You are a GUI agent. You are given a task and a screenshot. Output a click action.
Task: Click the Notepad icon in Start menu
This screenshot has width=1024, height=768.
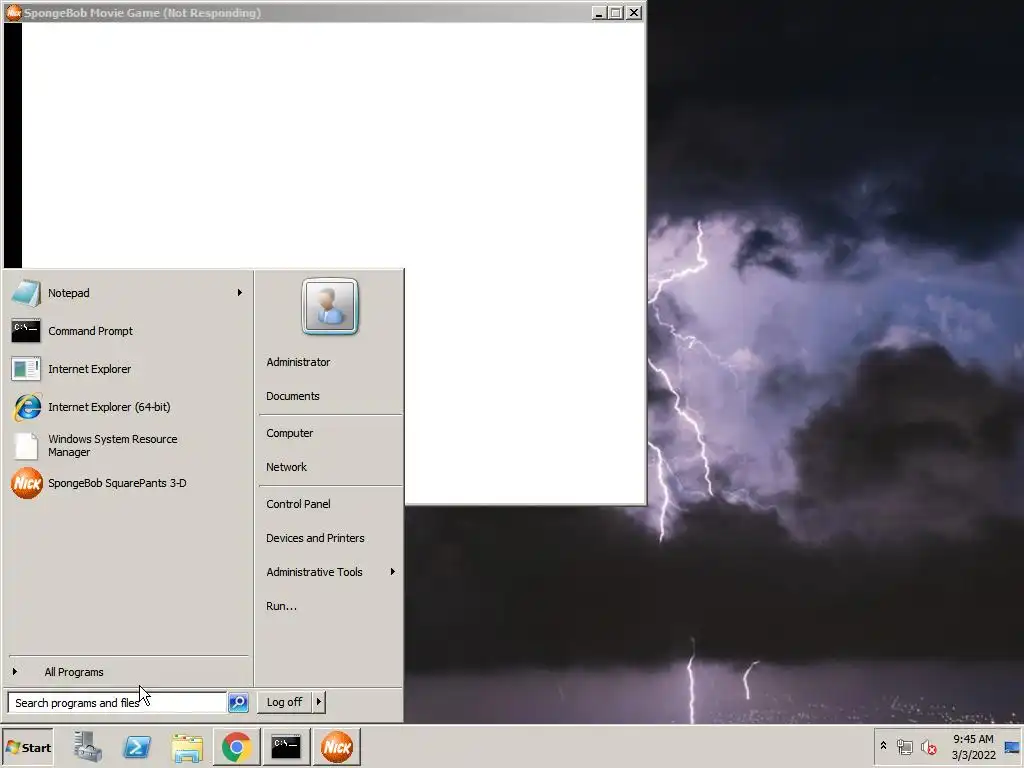26,293
